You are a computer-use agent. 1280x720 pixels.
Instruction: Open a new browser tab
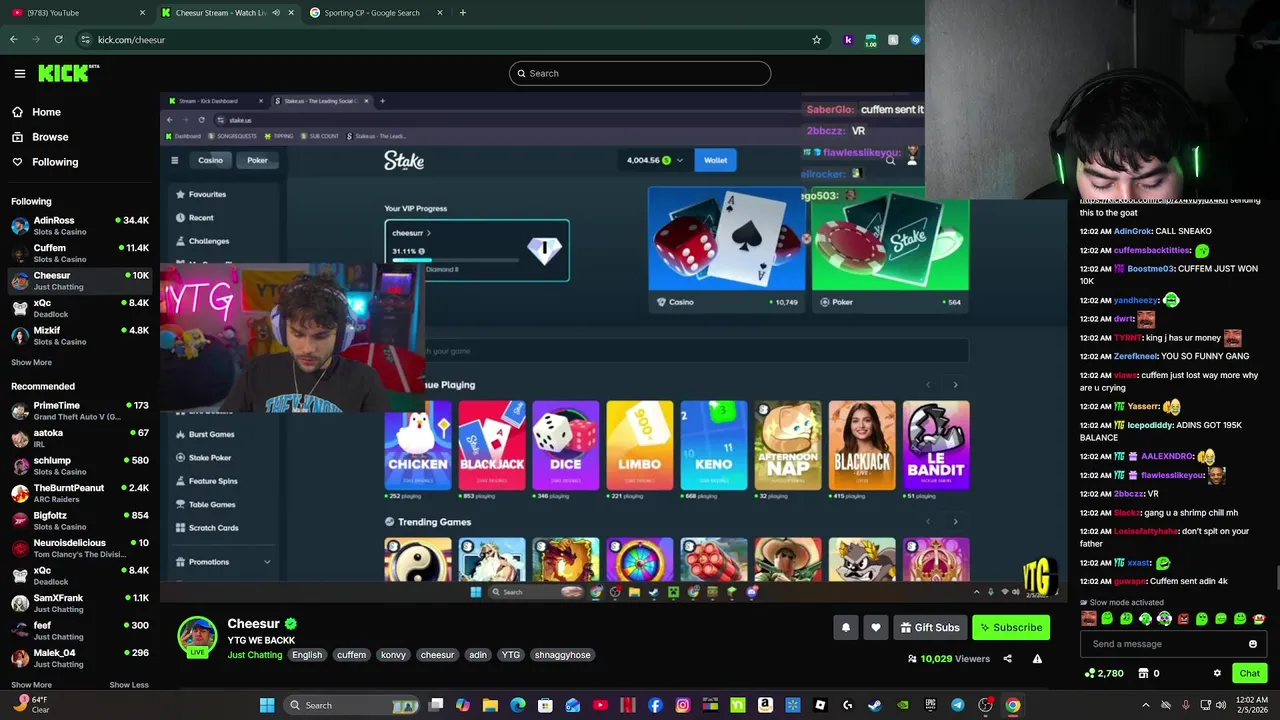pyautogui.click(x=462, y=13)
